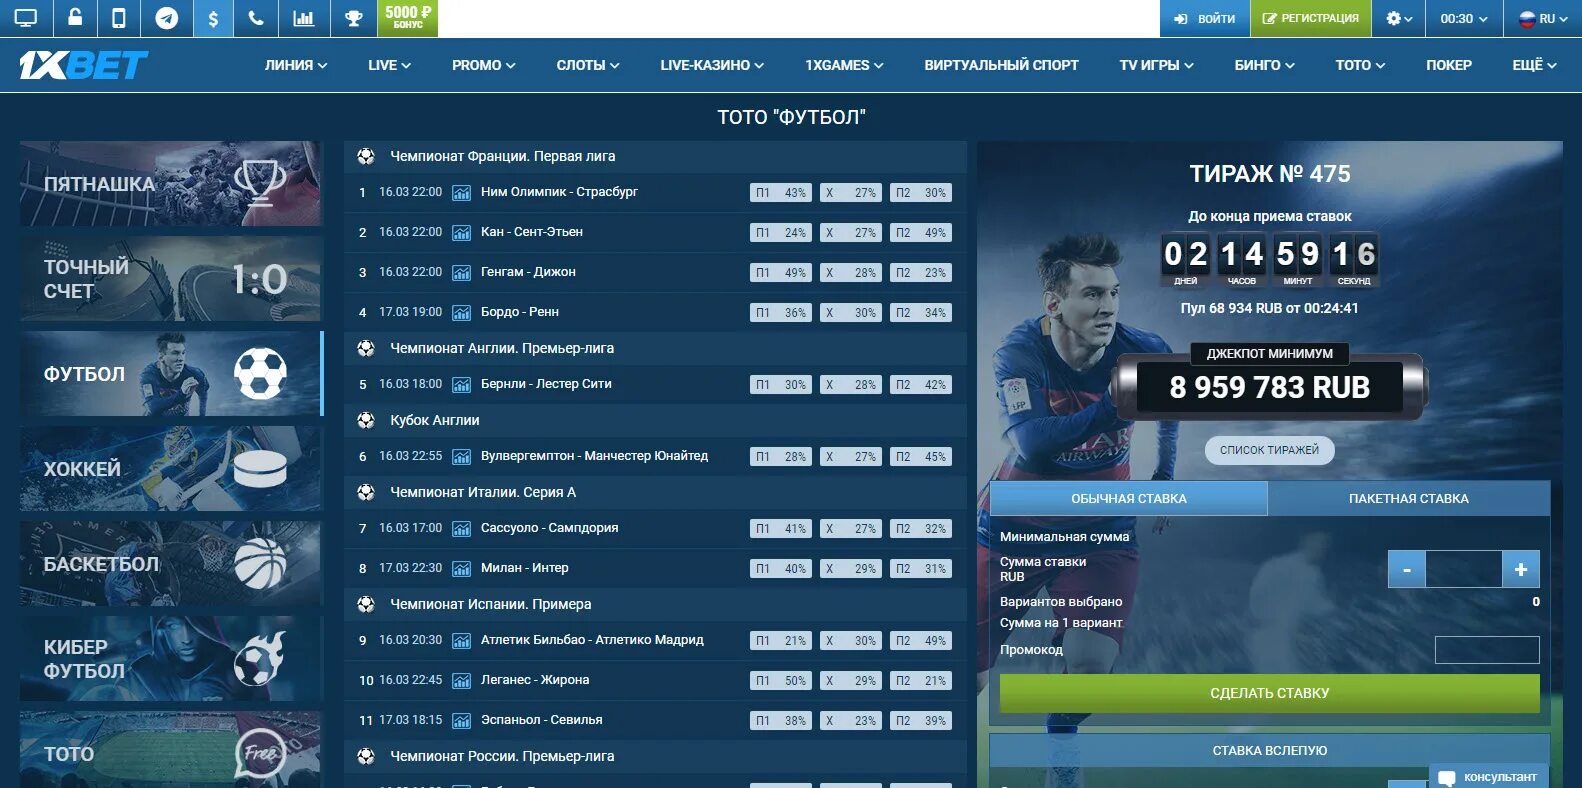
Task: Select П2 23% for Генгам - Дижон
Action: [x=921, y=273]
